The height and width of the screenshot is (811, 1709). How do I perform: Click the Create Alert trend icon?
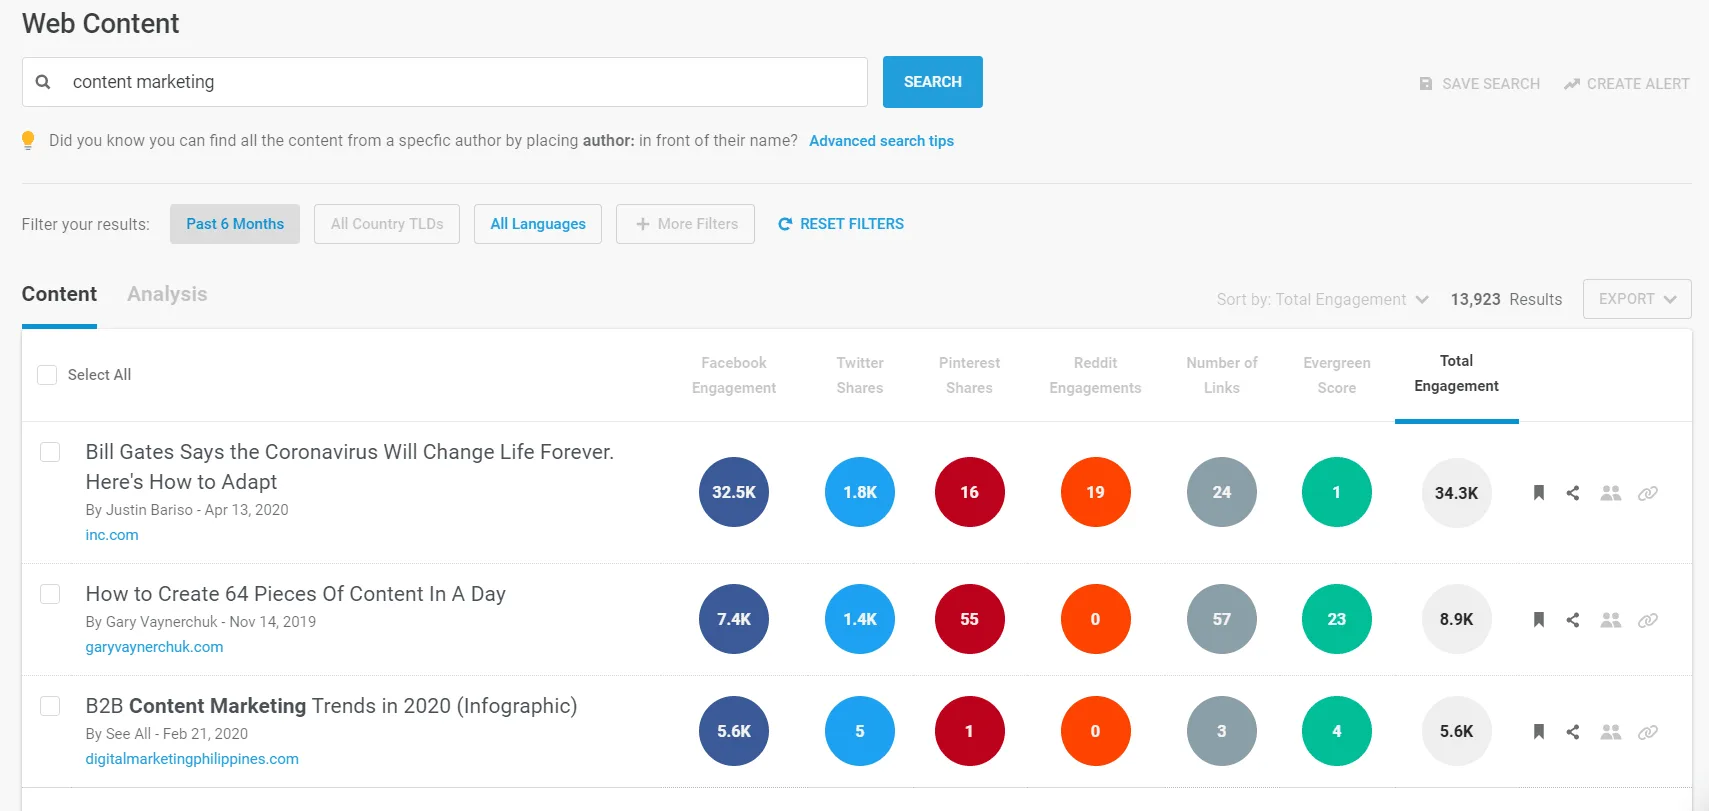[1572, 84]
